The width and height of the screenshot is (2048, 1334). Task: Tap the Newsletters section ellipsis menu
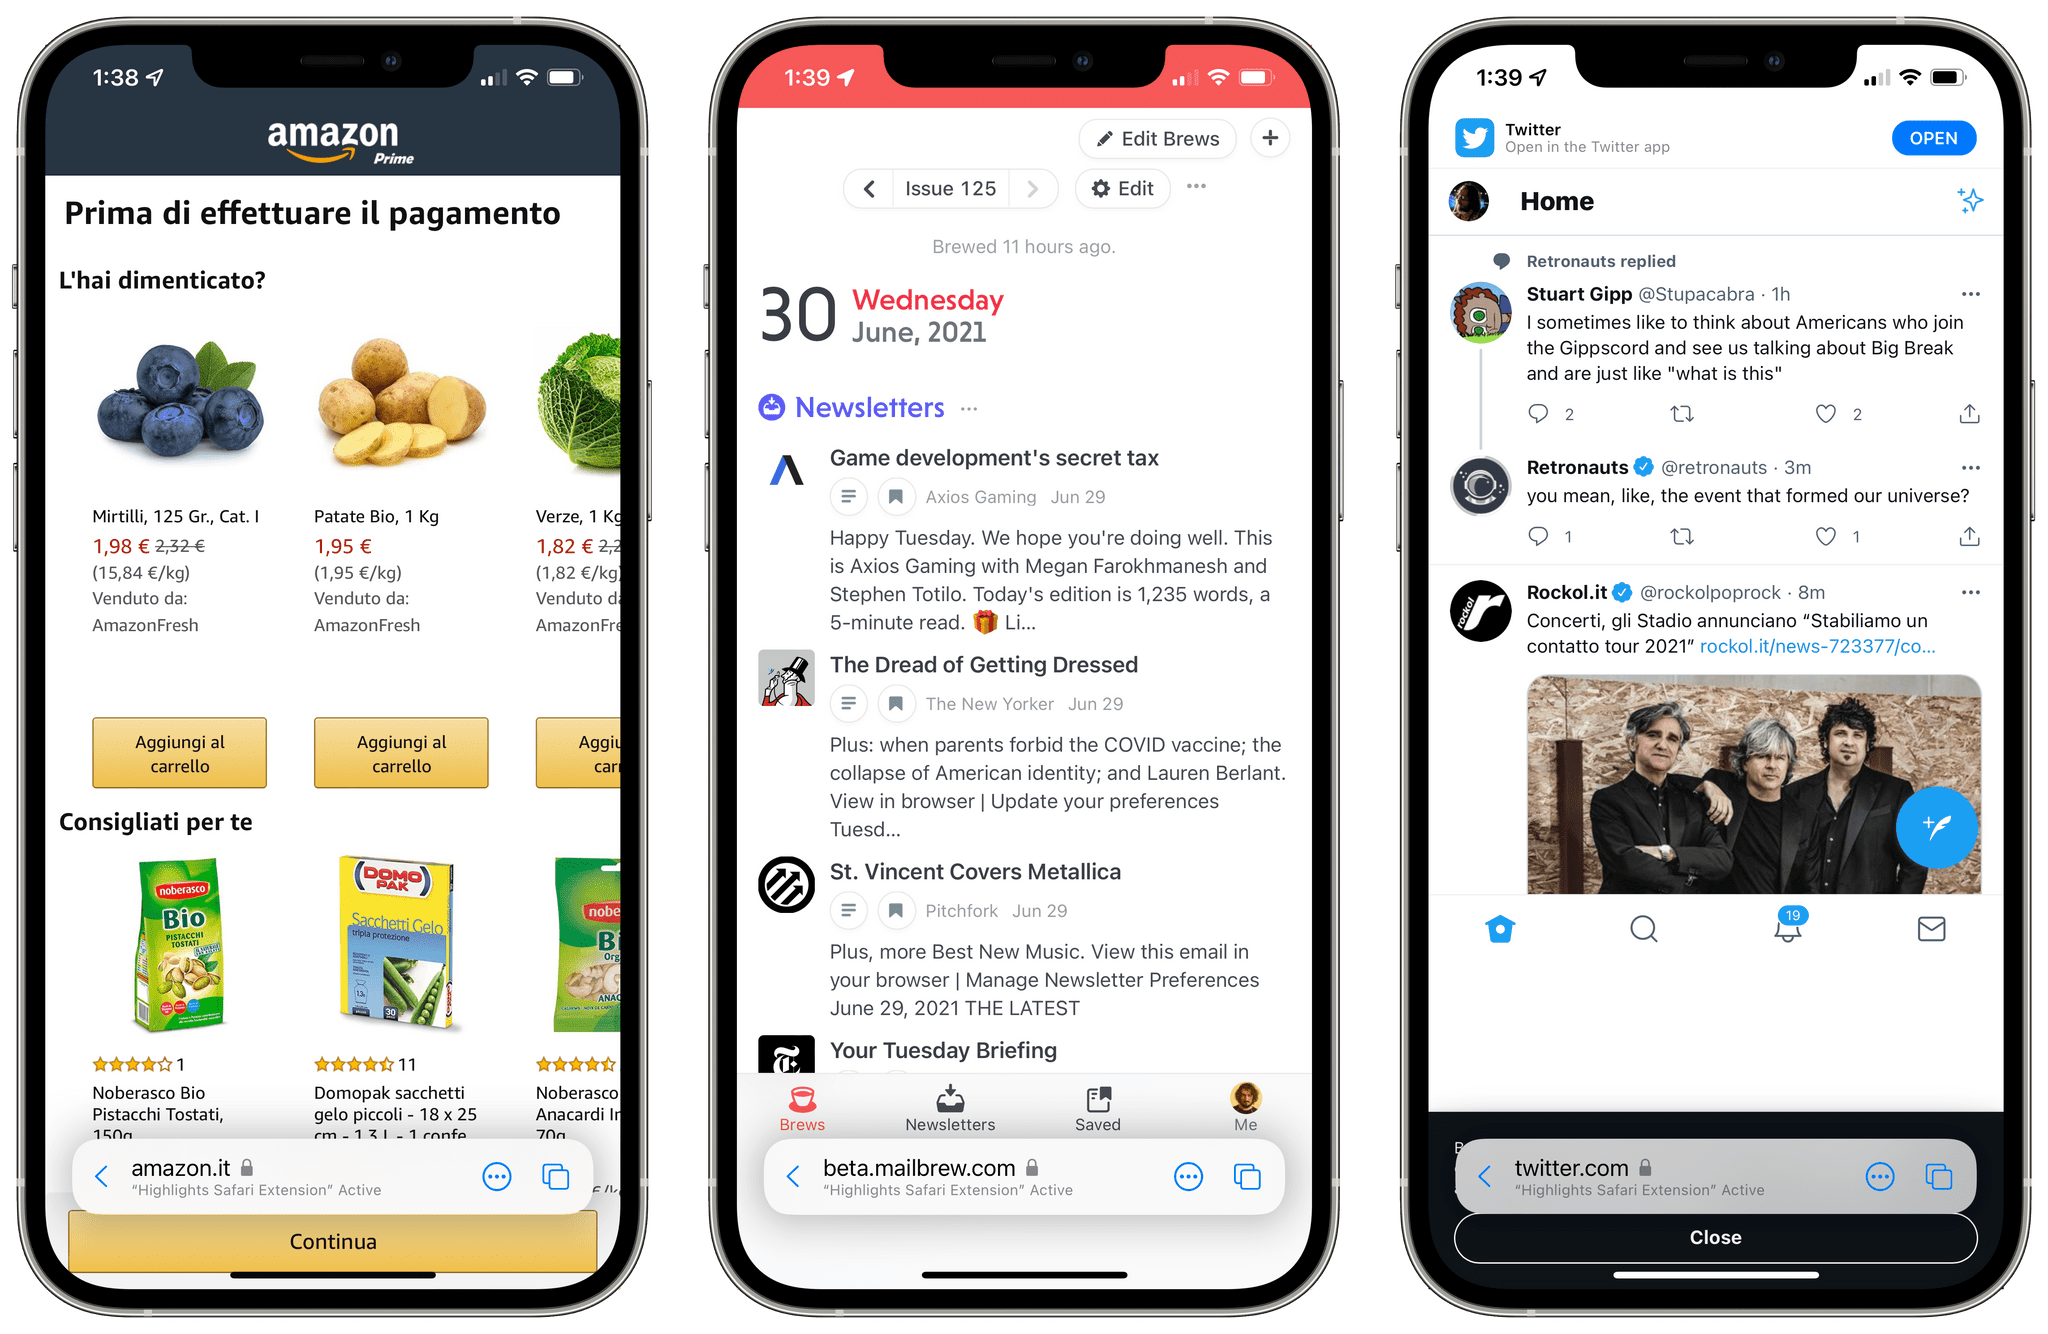pos(969,407)
